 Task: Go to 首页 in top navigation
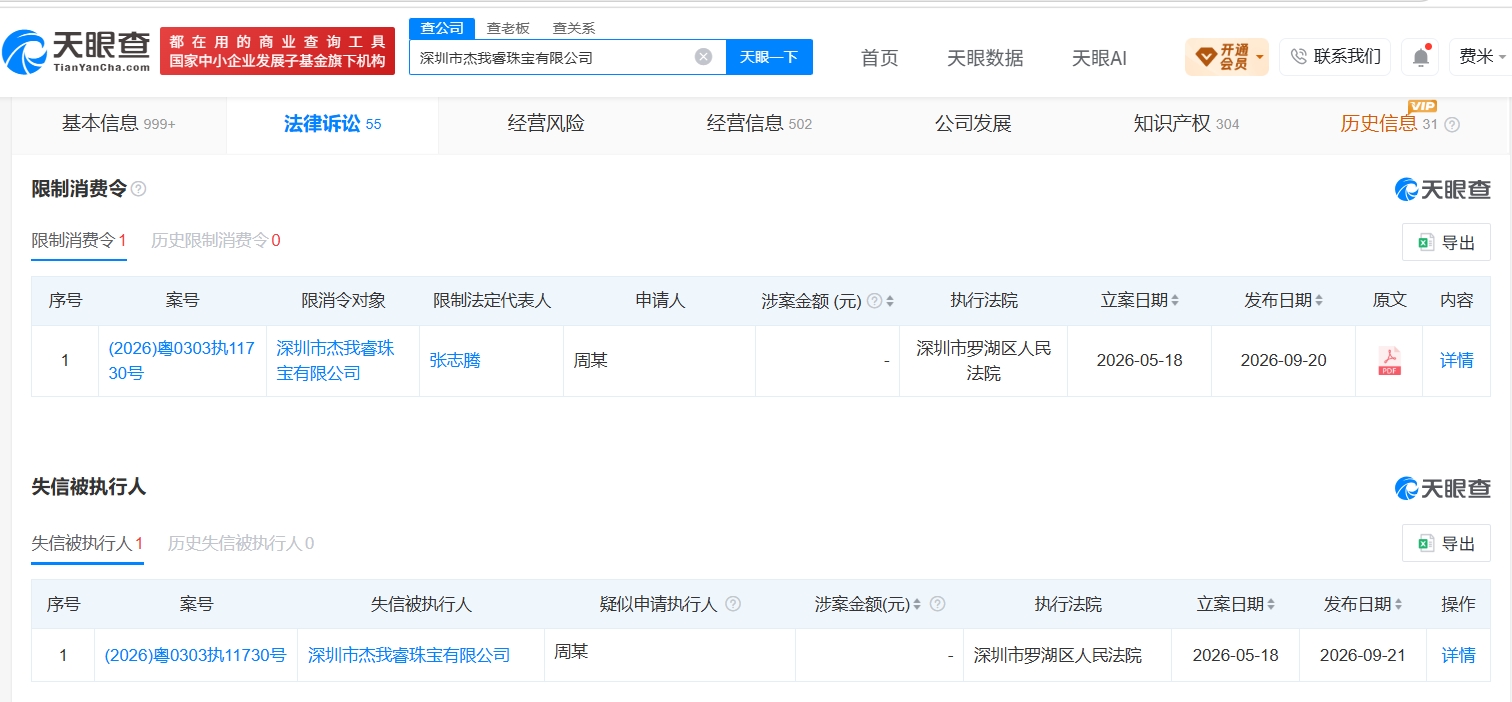880,58
